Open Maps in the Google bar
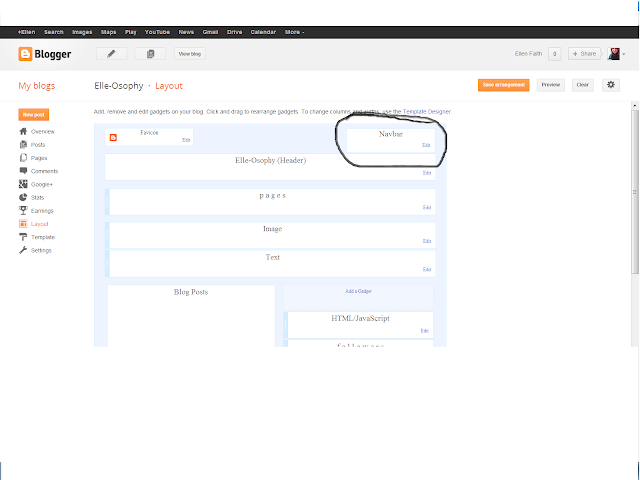 point(109,32)
